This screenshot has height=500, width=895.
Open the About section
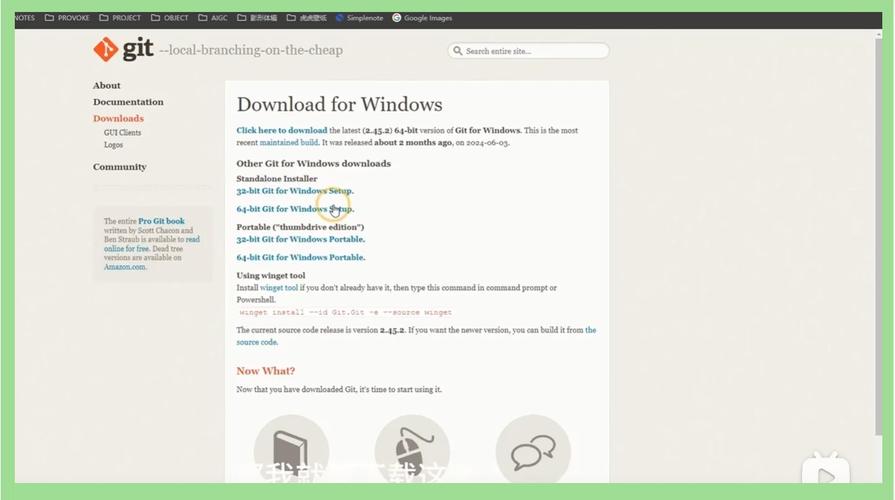pyautogui.click(x=107, y=86)
